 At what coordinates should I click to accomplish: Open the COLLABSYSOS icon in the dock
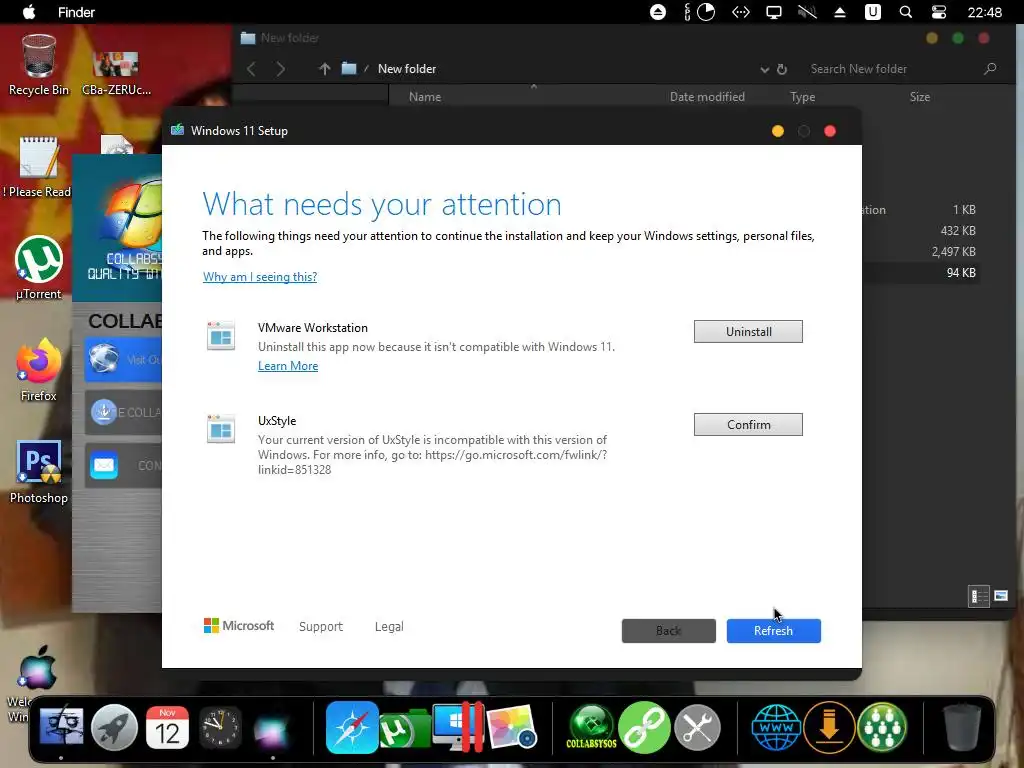coord(591,727)
